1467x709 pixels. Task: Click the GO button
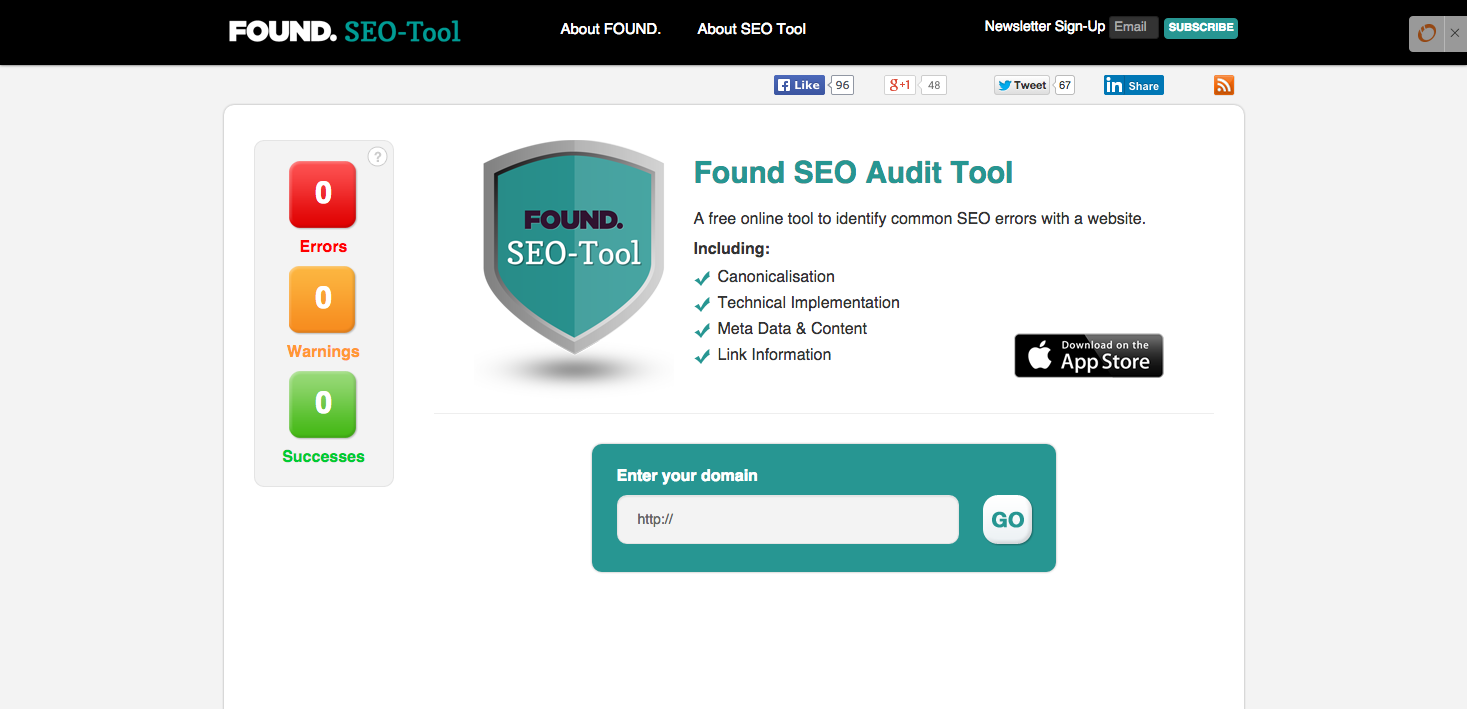pos(1007,520)
